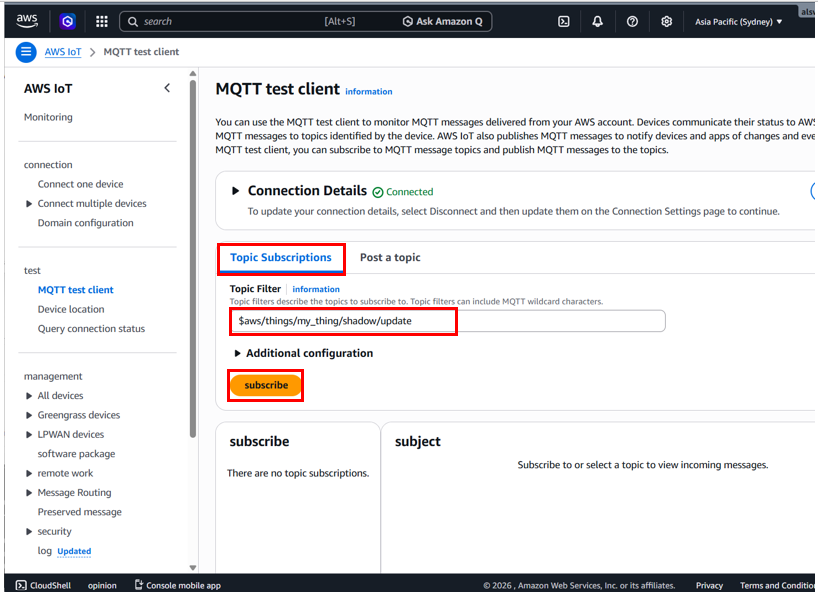This screenshot has width=818, height=592.
Task: Expand Additional configuration
Action: [x=238, y=353]
